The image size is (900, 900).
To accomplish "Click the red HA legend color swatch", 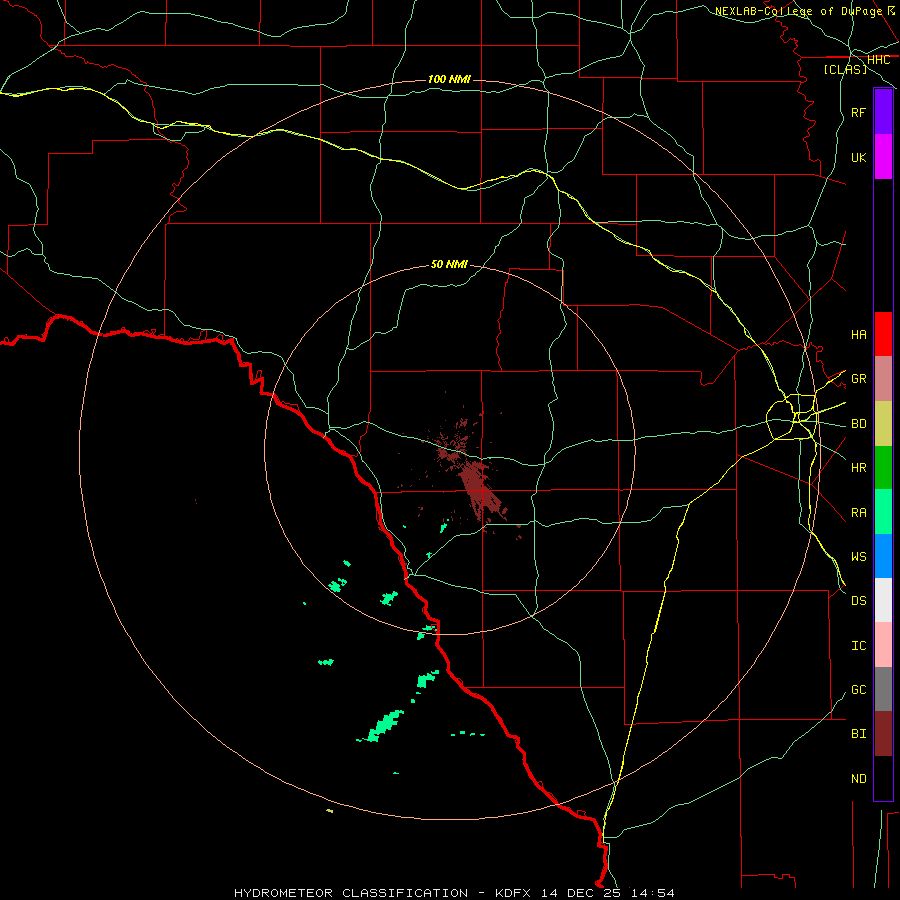I will coord(883,334).
